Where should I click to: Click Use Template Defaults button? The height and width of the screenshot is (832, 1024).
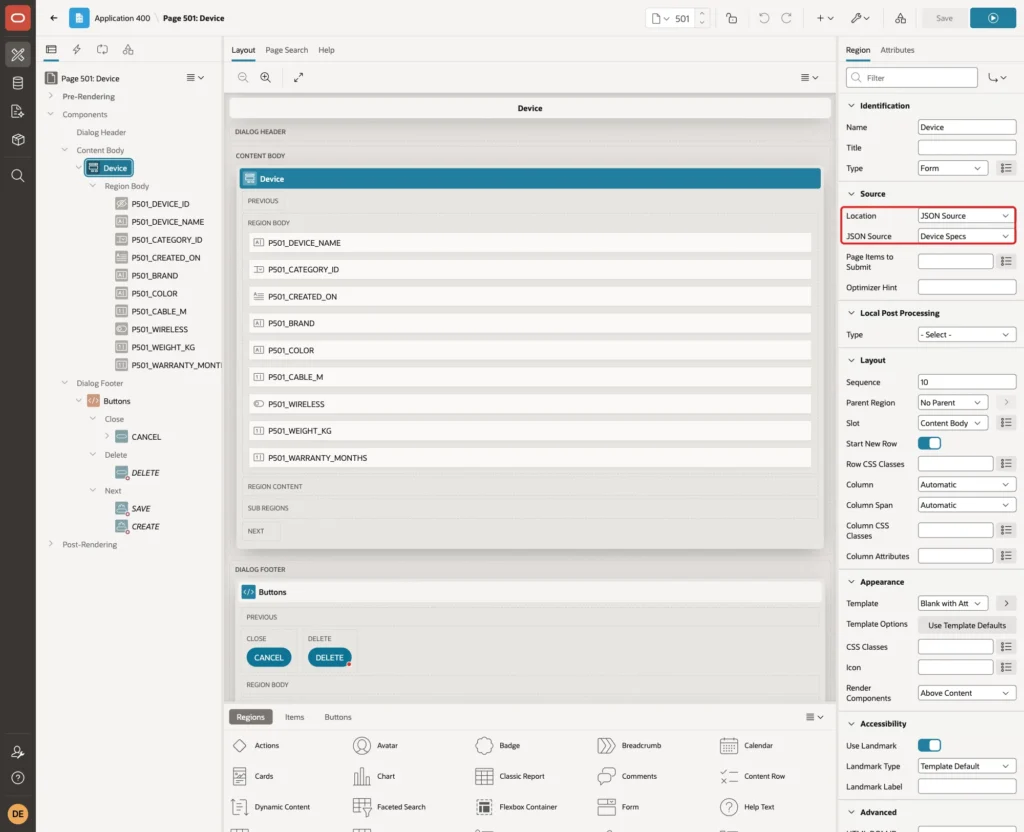pos(967,626)
